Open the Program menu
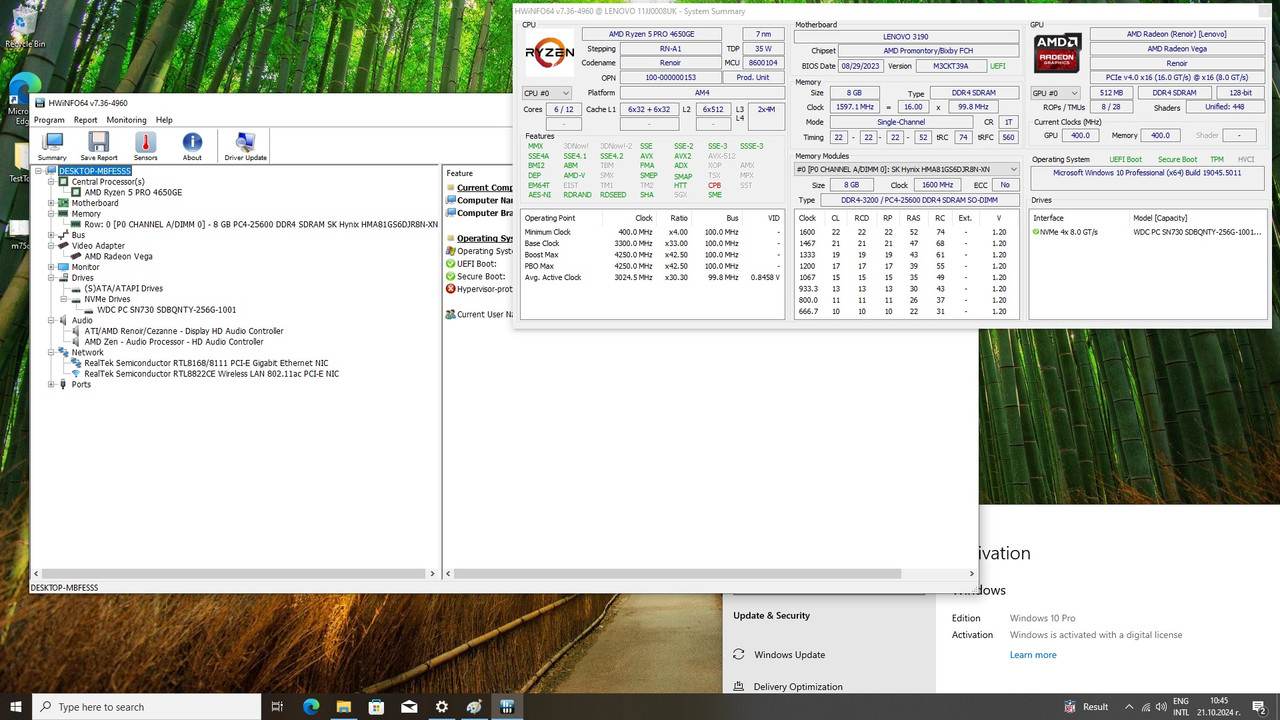The image size is (1280, 720). [x=49, y=120]
